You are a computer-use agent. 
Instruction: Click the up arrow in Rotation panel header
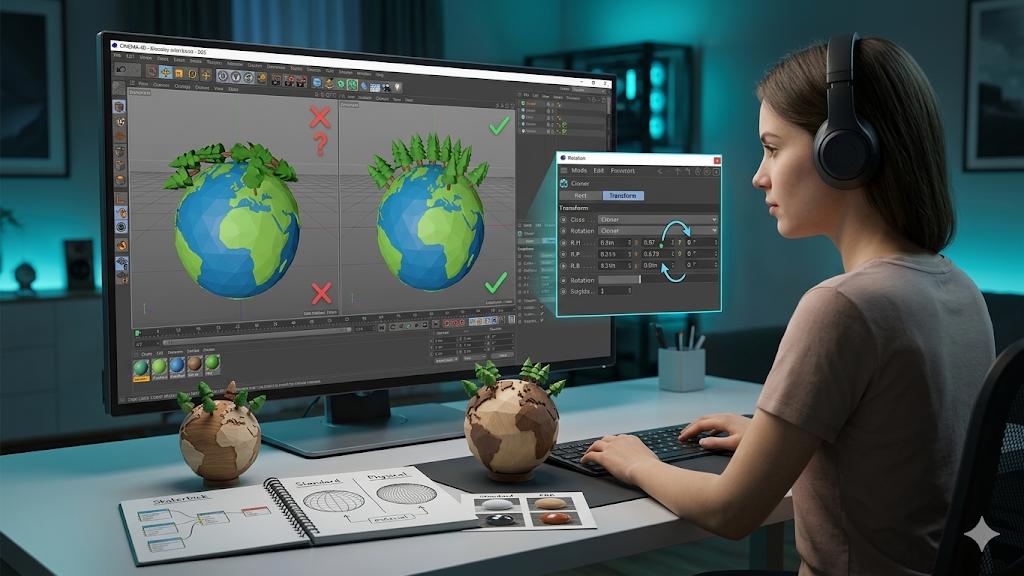pyautogui.click(x=676, y=171)
